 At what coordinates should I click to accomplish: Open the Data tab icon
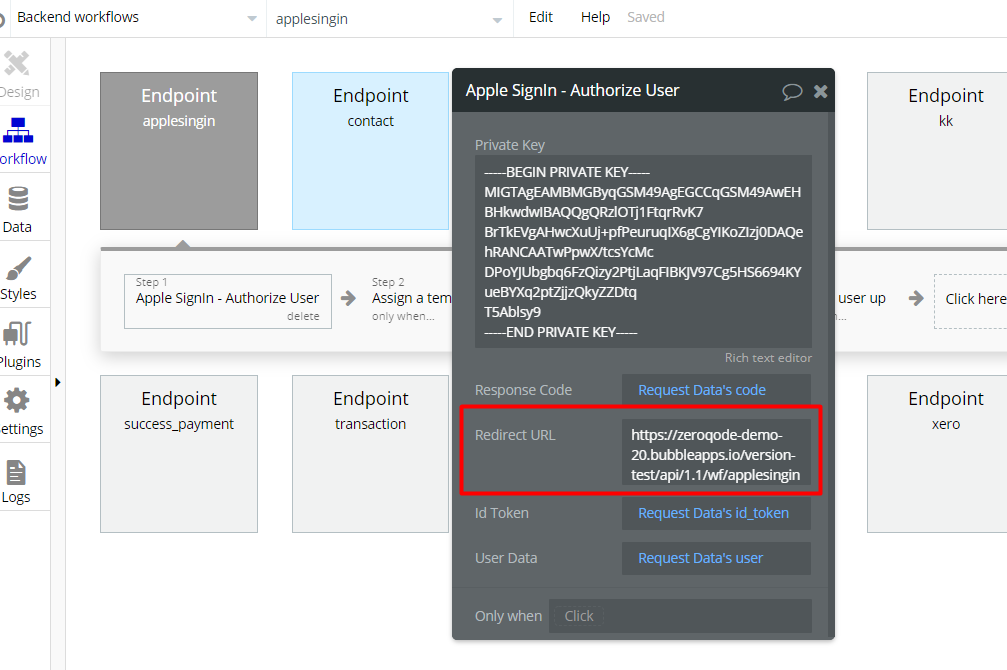[18, 198]
